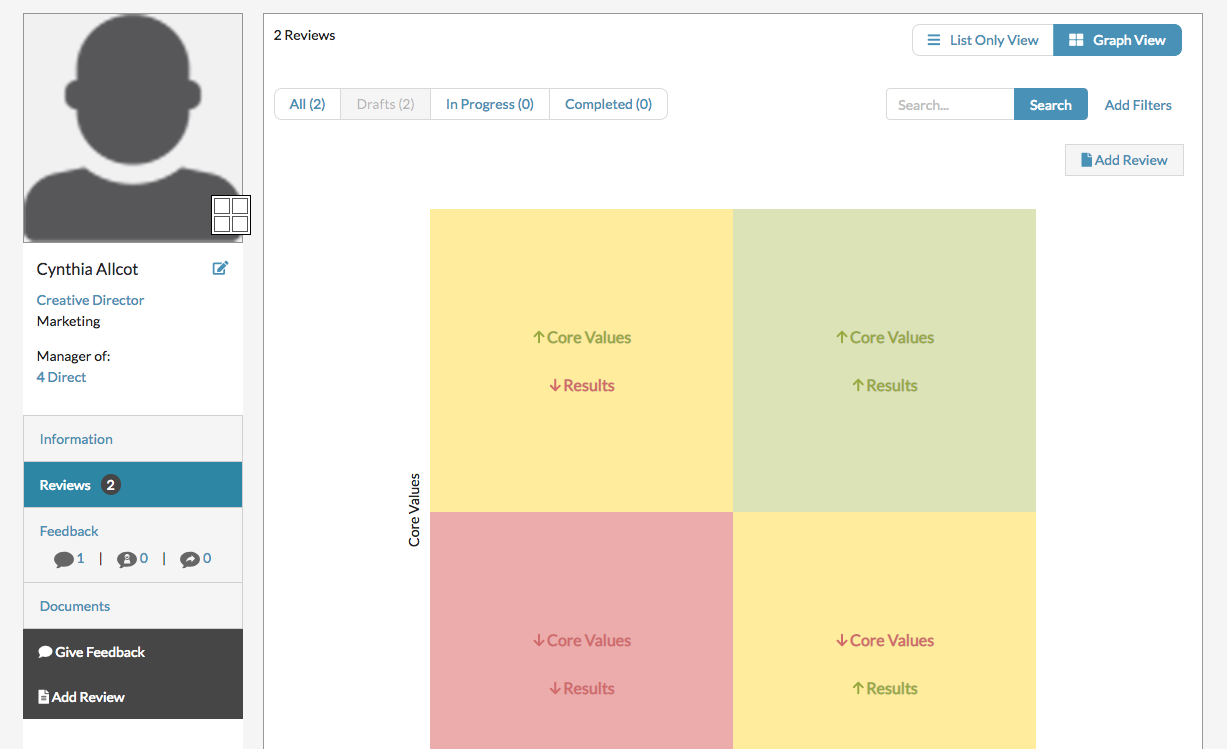Select the Completed (0) tab

608,104
